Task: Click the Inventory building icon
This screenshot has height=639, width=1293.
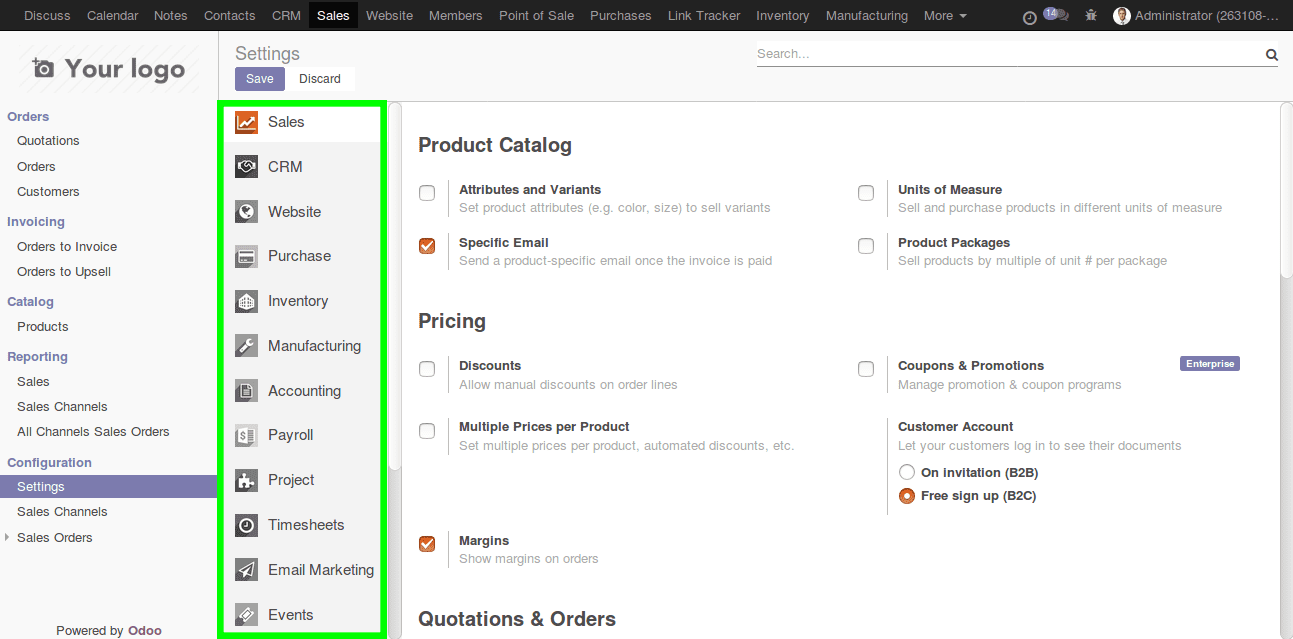Action: coord(246,301)
